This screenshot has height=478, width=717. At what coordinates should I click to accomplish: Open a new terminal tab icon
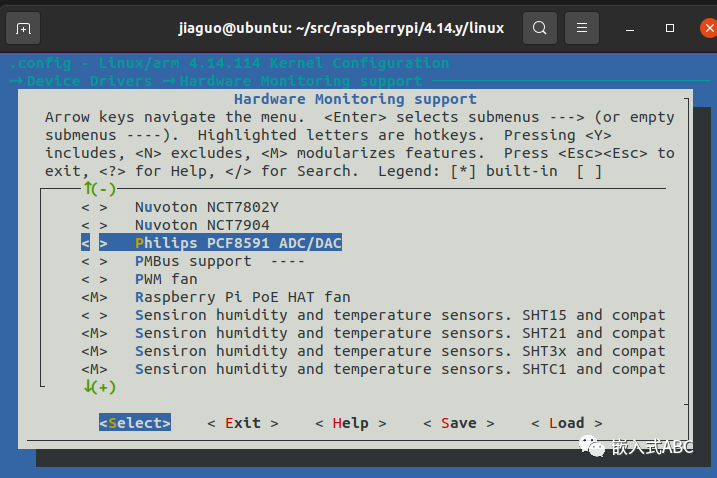tap(23, 28)
